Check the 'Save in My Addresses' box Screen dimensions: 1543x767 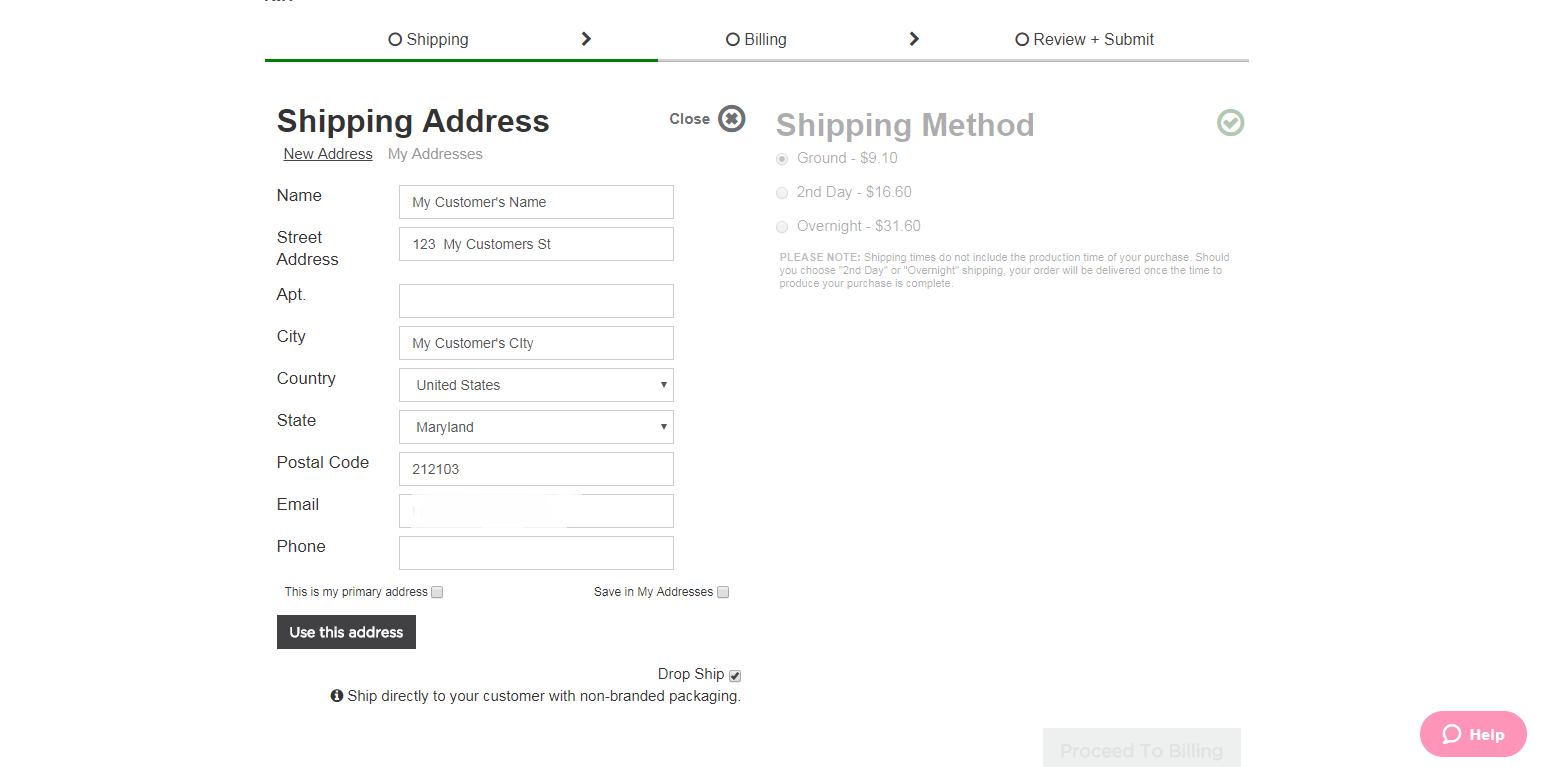(723, 592)
